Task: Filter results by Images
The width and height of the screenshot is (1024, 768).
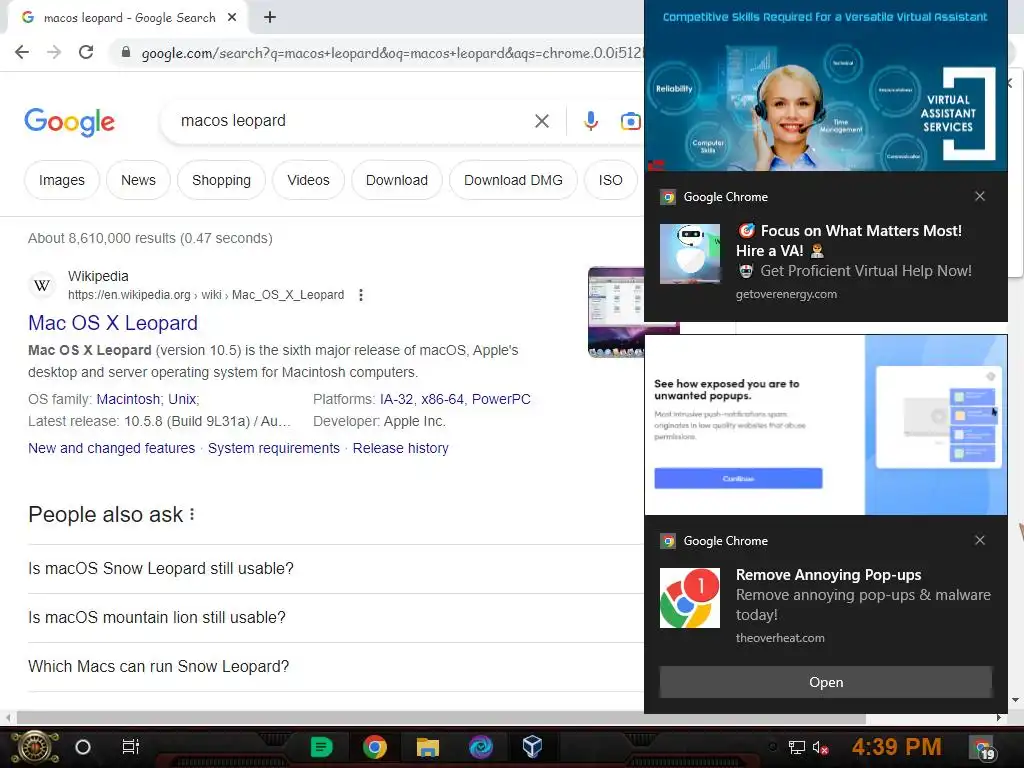Action: 61,180
